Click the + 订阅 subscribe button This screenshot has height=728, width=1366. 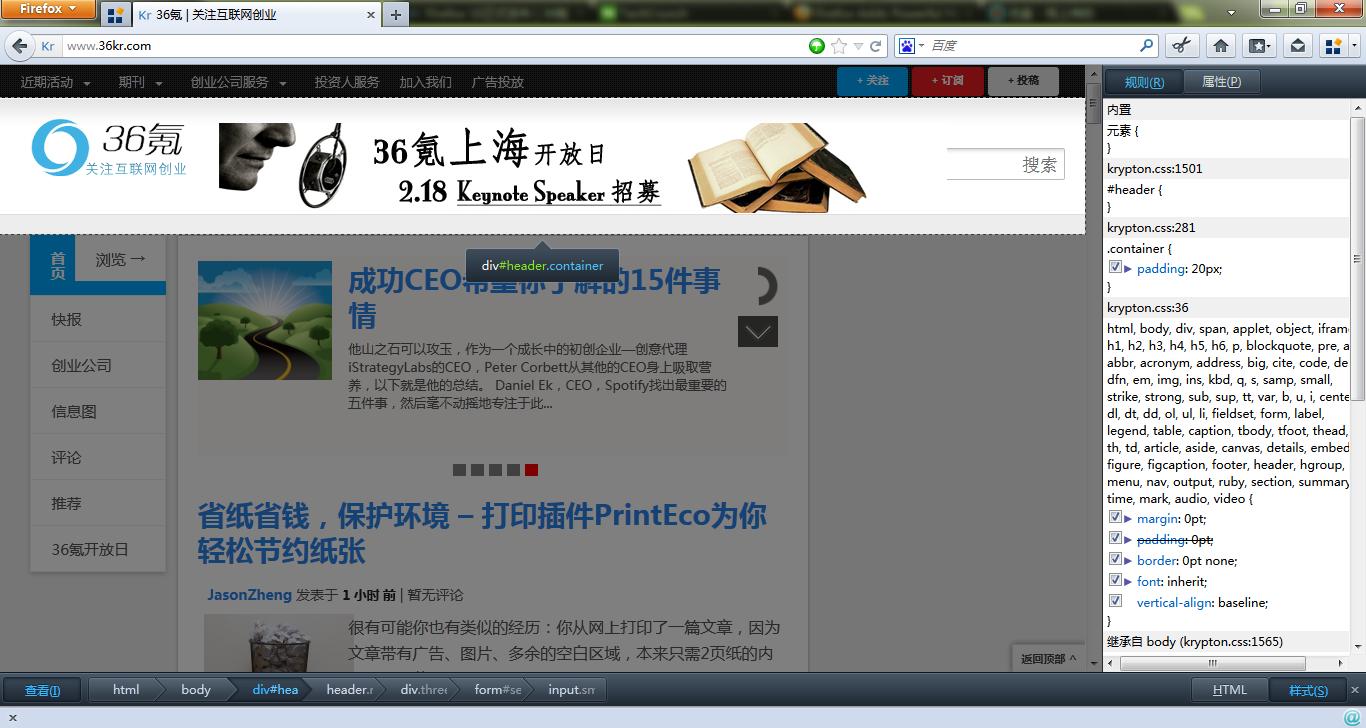tap(947, 81)
